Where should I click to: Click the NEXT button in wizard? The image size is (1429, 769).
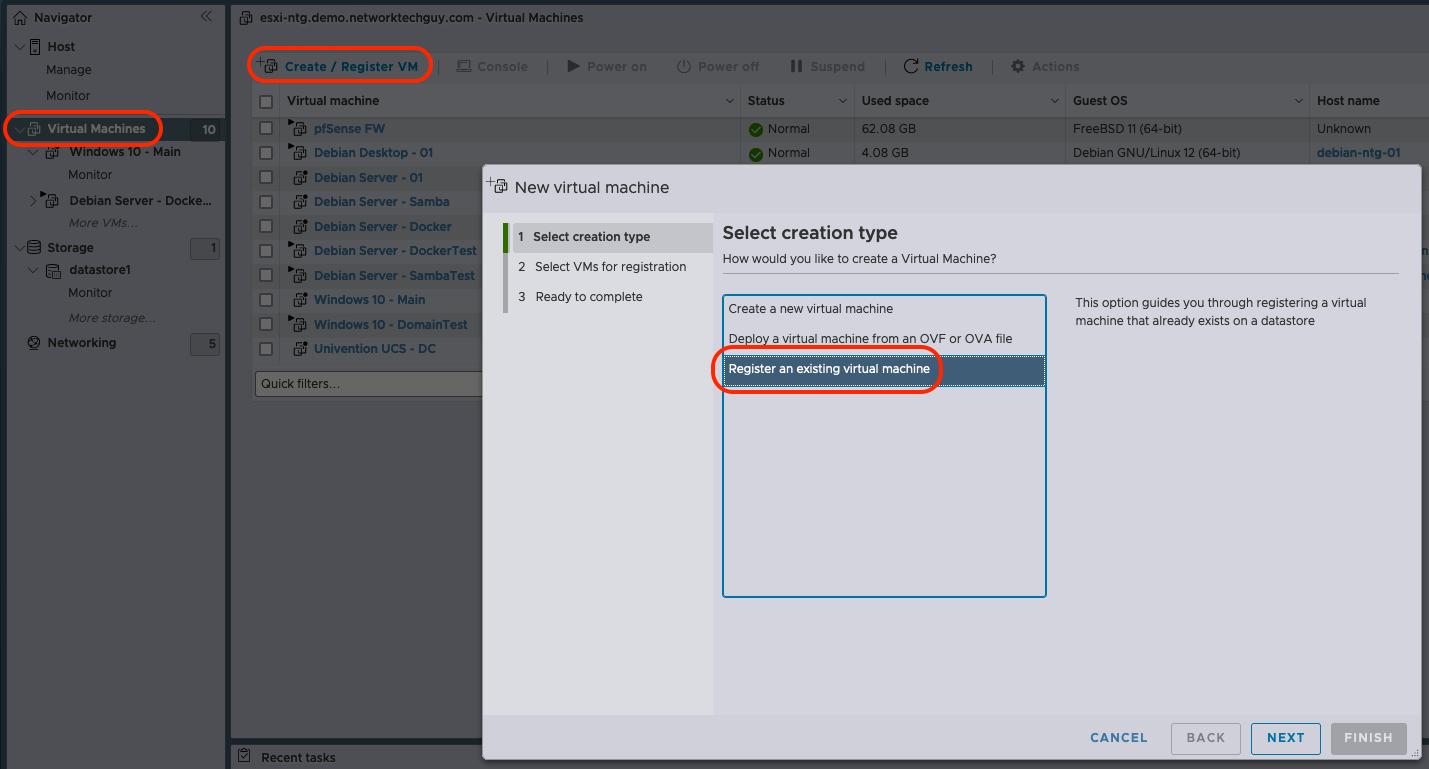[1286, 738]
